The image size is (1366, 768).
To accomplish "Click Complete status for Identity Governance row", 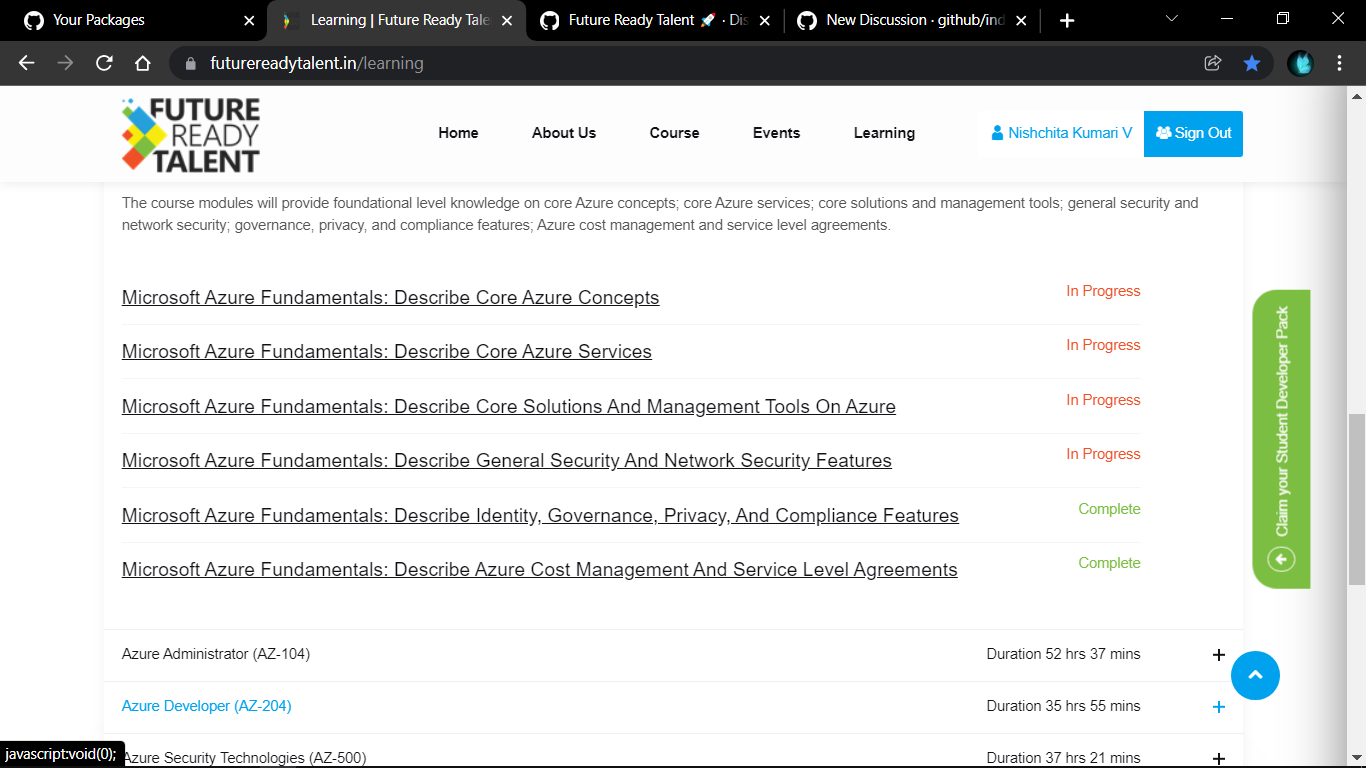I will [x=1109, y=509].
